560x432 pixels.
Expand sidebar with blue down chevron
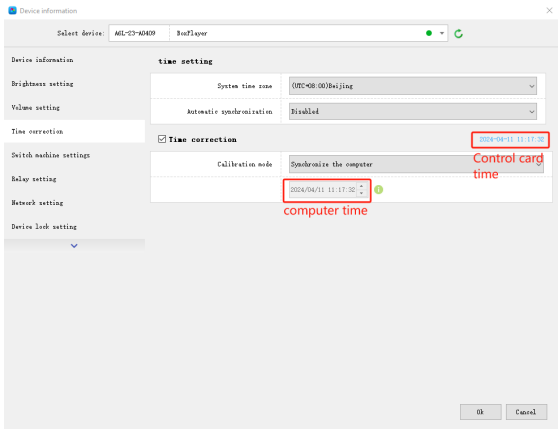74,246
